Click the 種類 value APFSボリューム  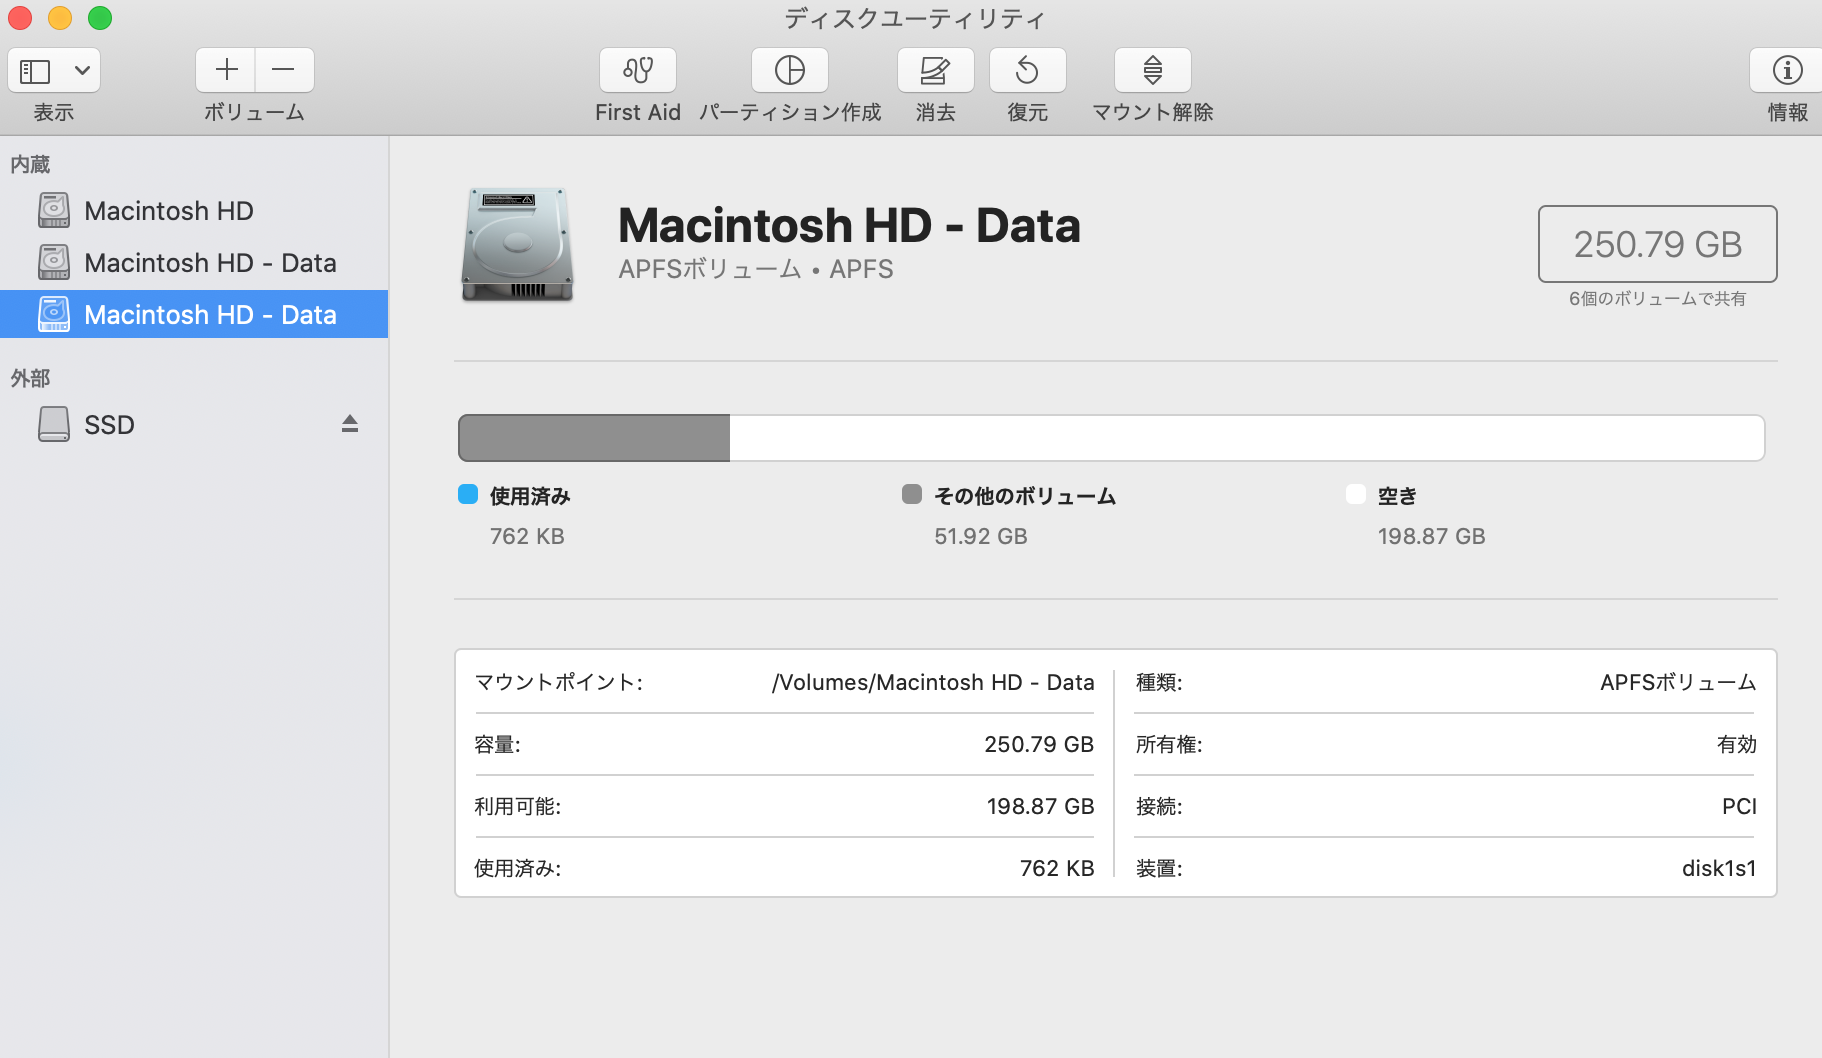pos(1678,682)
